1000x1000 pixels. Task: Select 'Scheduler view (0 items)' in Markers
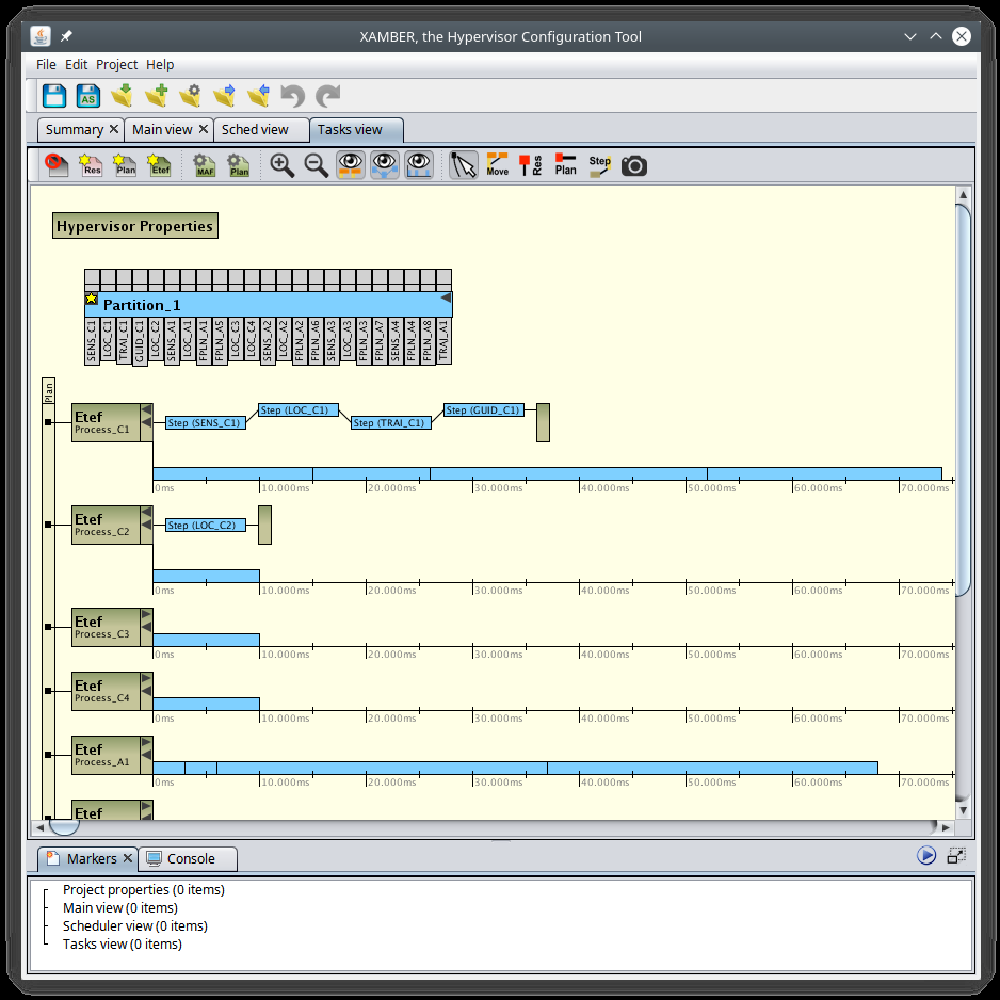[x=135, y=926]
